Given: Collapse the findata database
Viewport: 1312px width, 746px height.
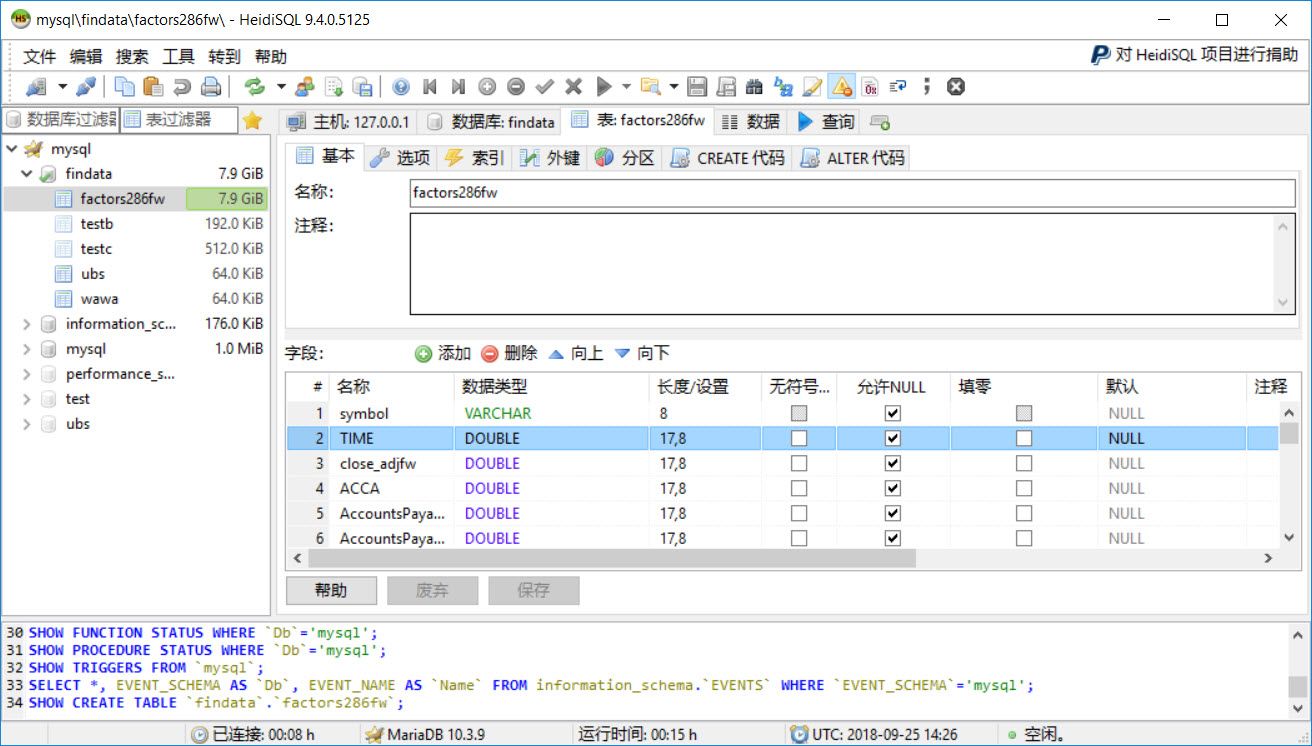Looking at the screenshot, I should coord(27,173).
